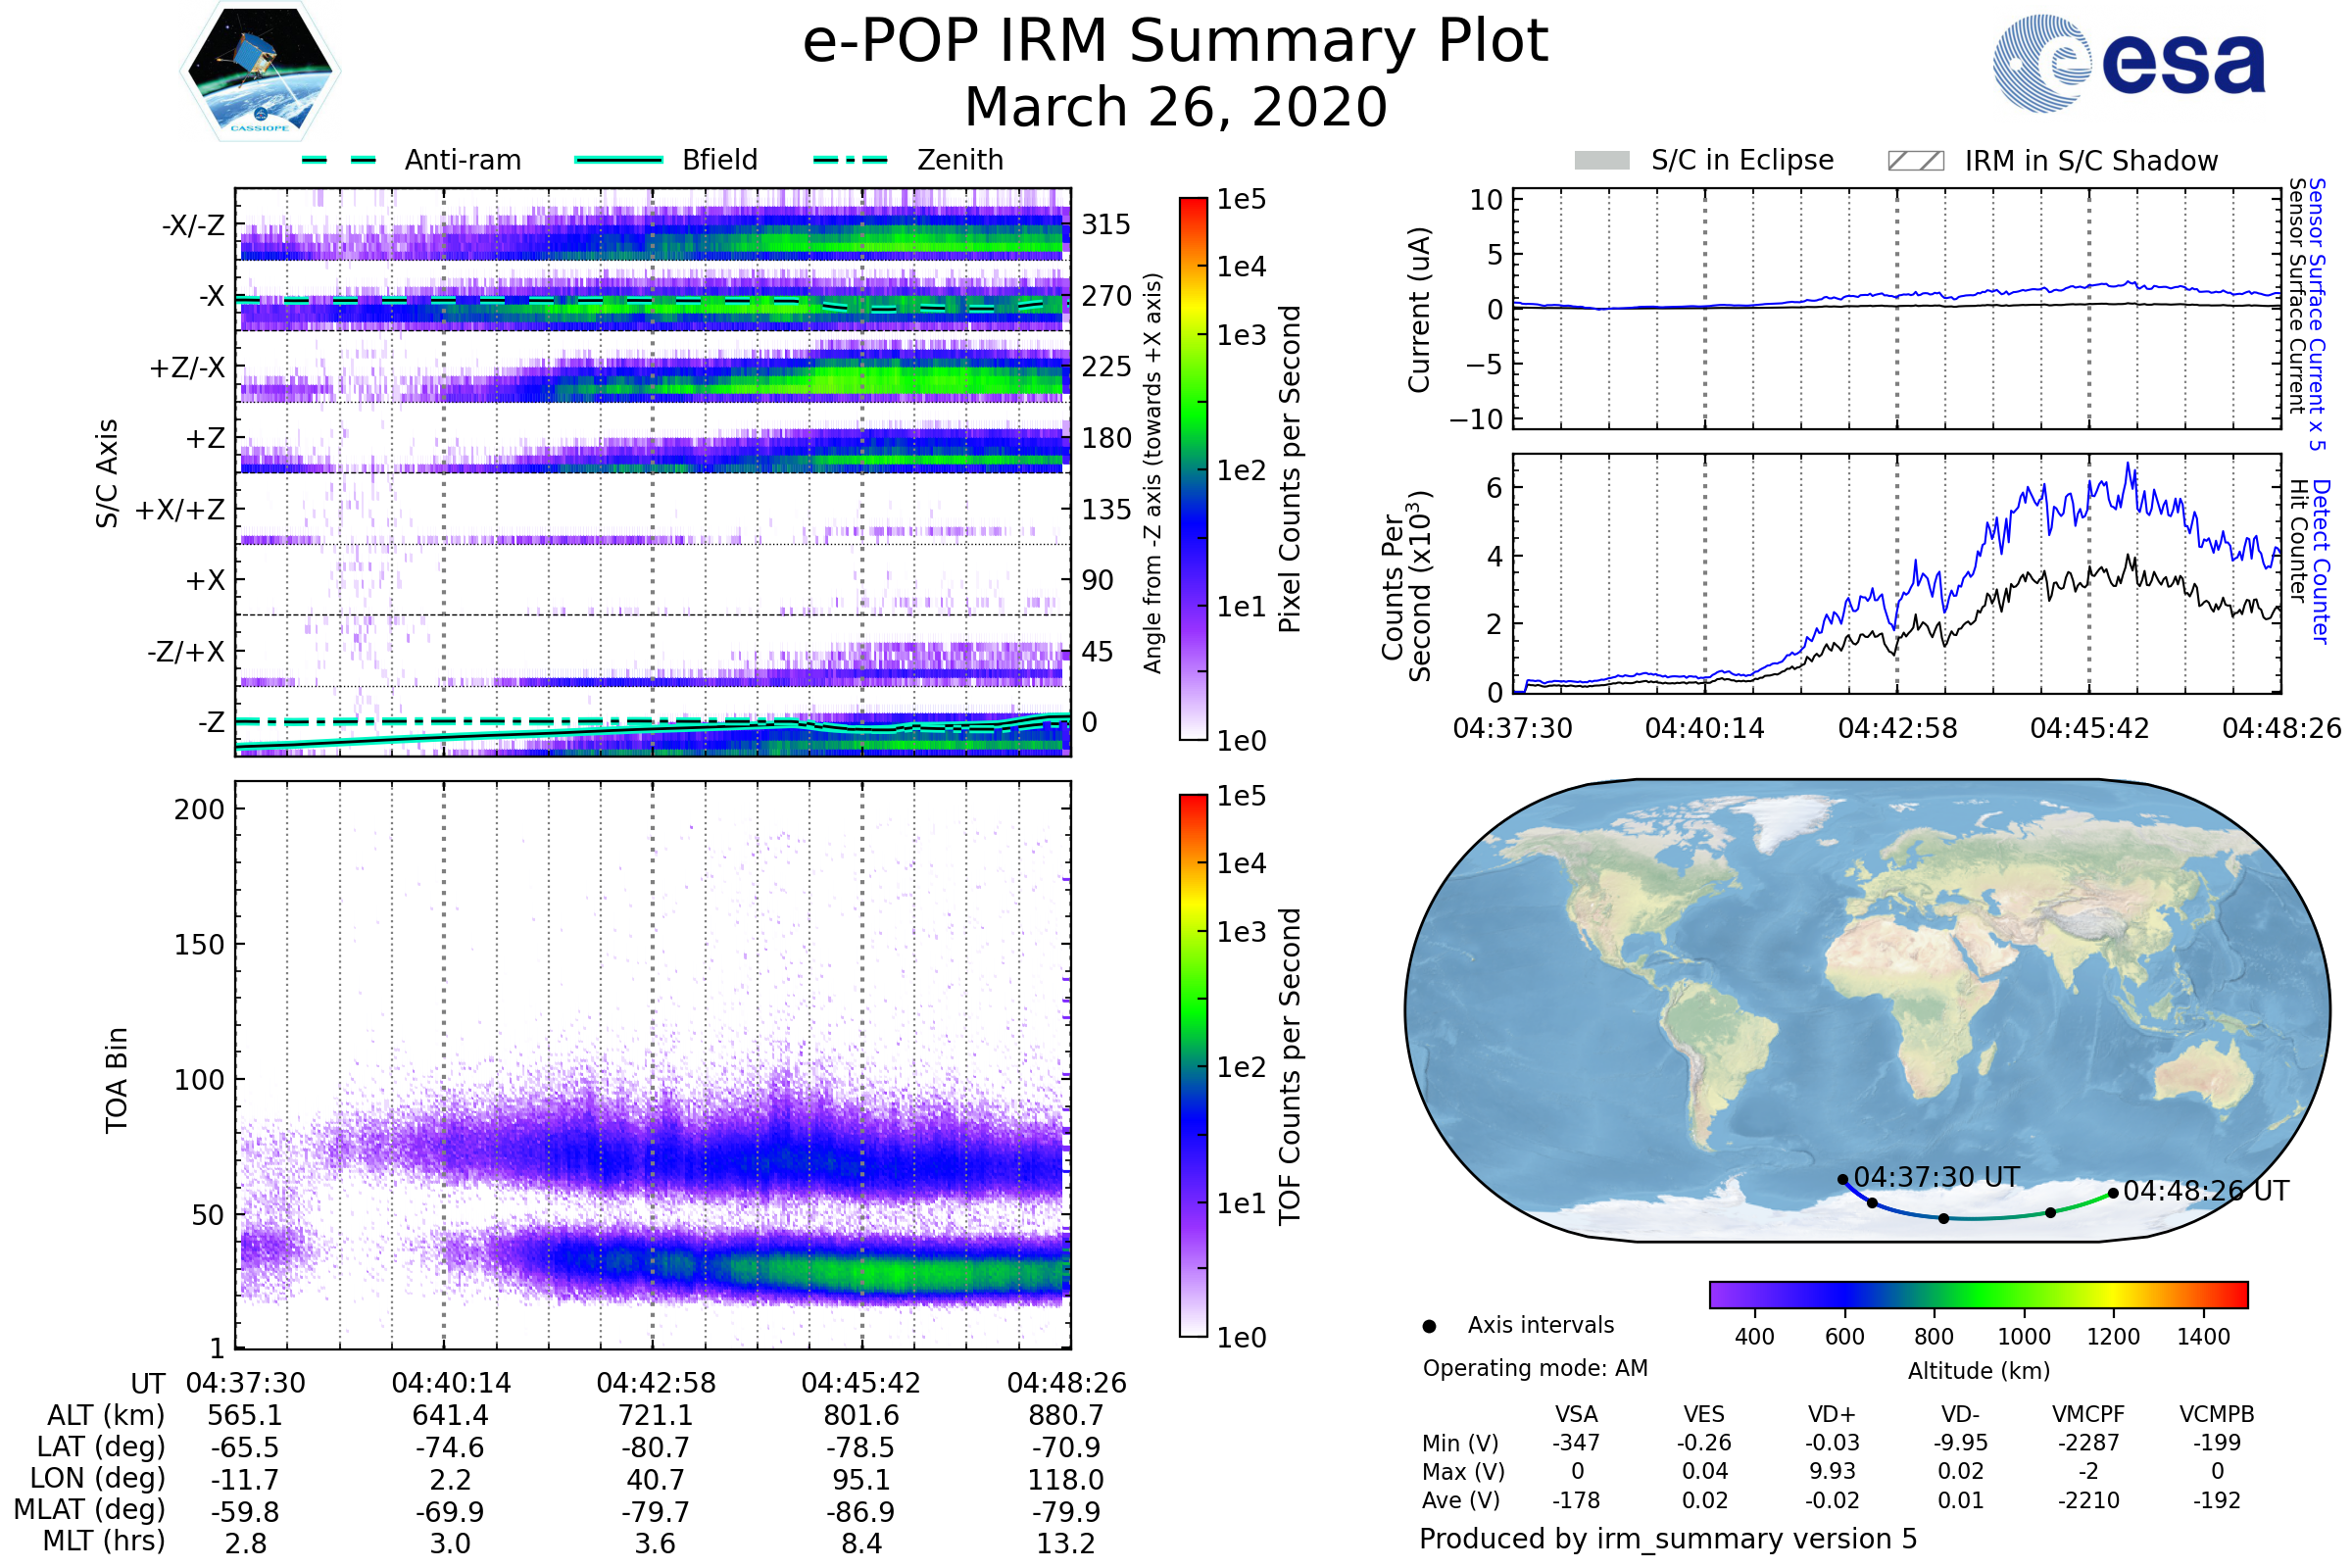The image size is (2352, 1568).
Task: Click the TOF Counts per Second colorbar
Action: click(1193, 1065)
